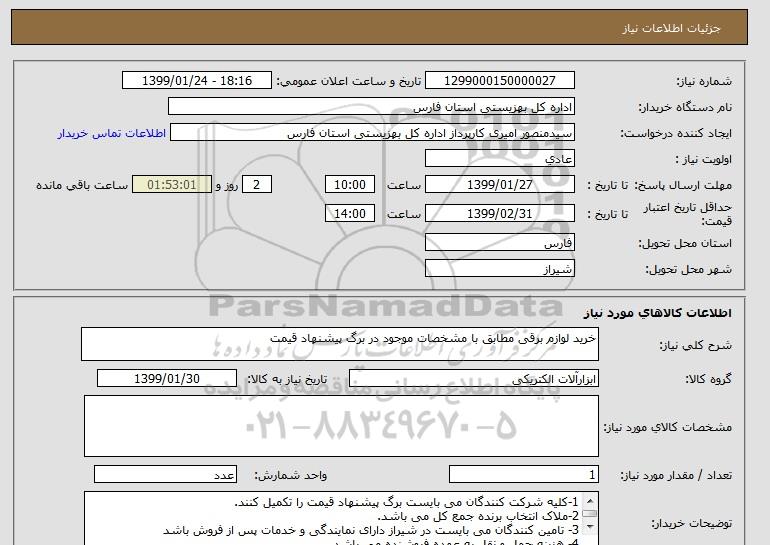
Task: Click the buyer organization name field (اداره کل بهزیستی استان فارس)
Action: point(371,107)
